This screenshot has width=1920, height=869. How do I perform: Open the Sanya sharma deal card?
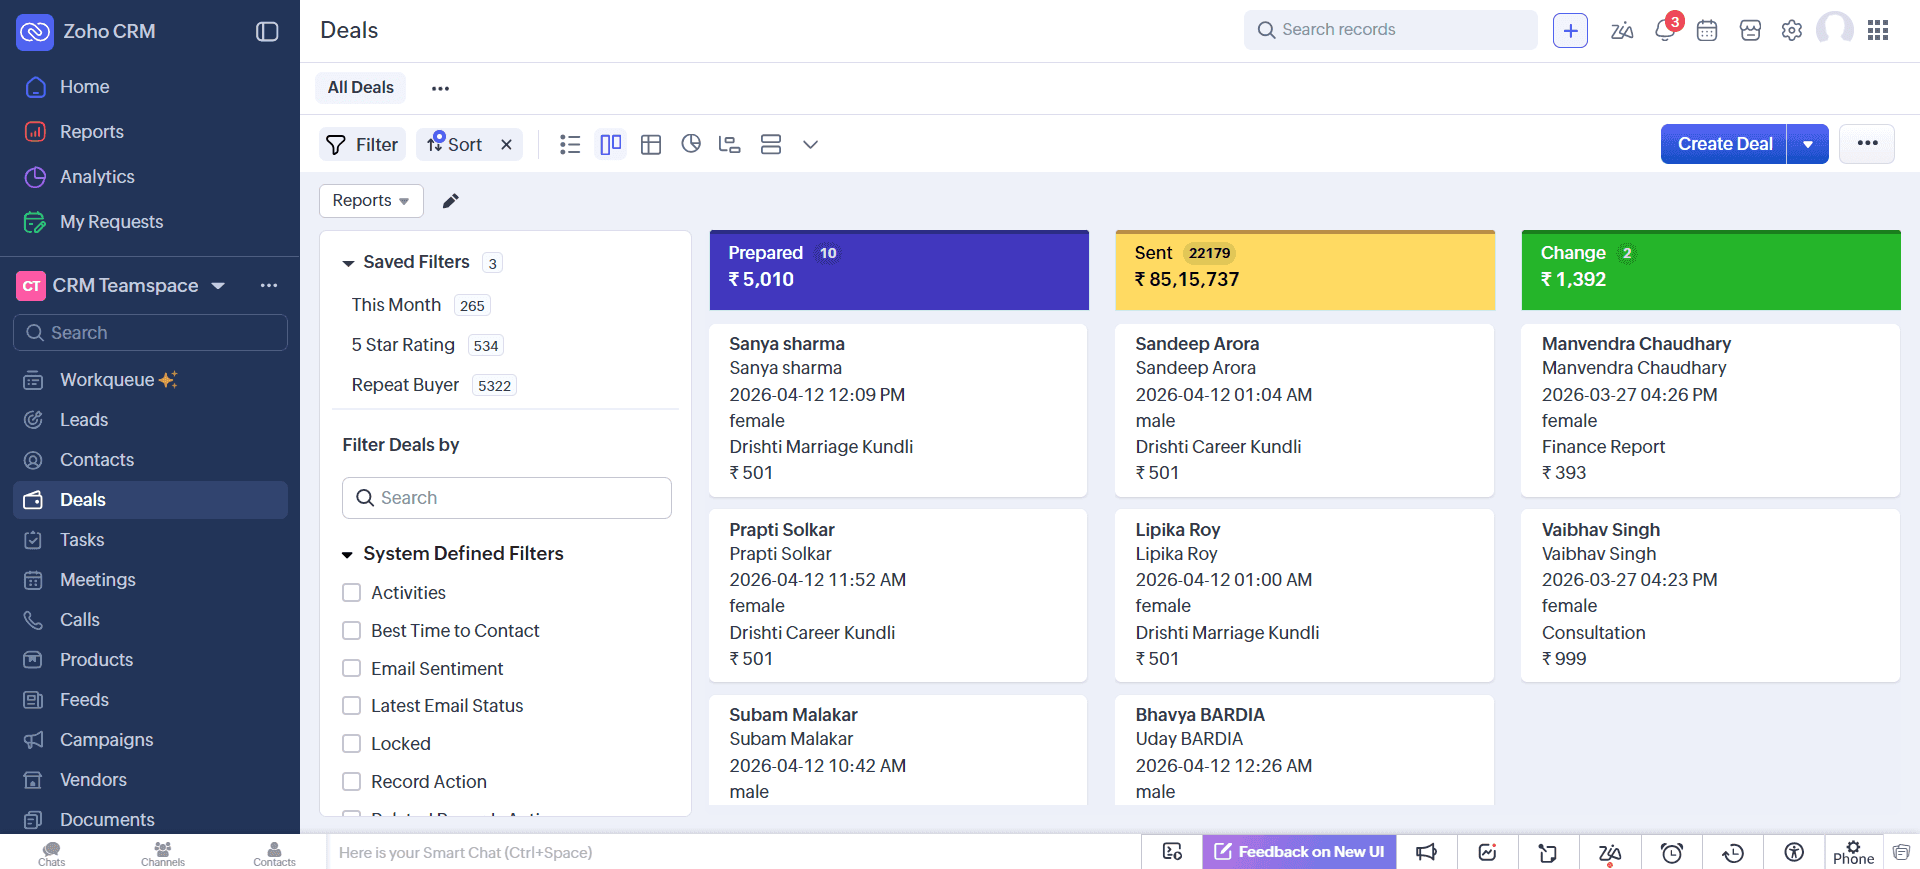898,410
